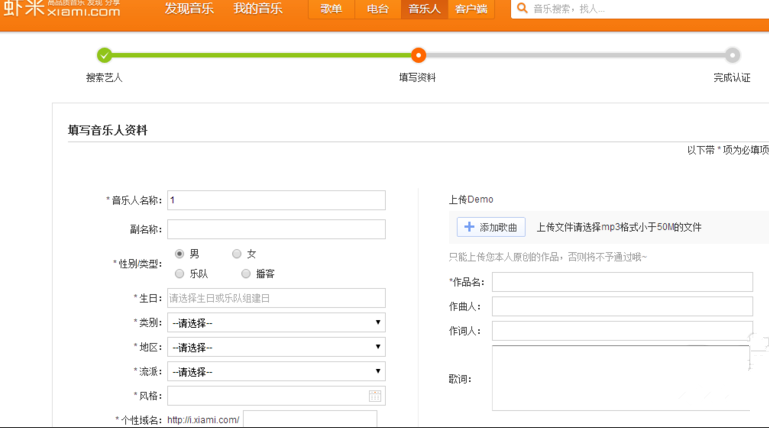
Task: Click the Xiami logo
Action: pos(60,9)
